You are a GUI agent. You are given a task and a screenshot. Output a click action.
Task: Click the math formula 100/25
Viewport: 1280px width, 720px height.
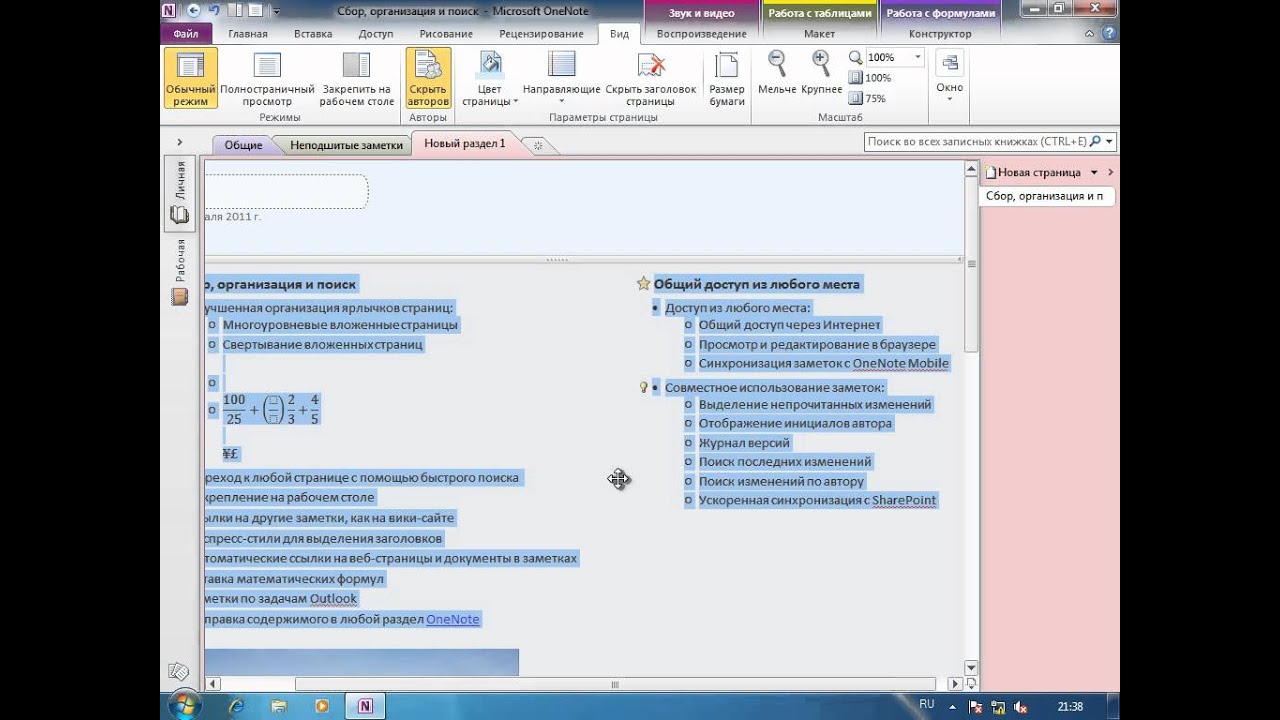[x=271, y=409]
